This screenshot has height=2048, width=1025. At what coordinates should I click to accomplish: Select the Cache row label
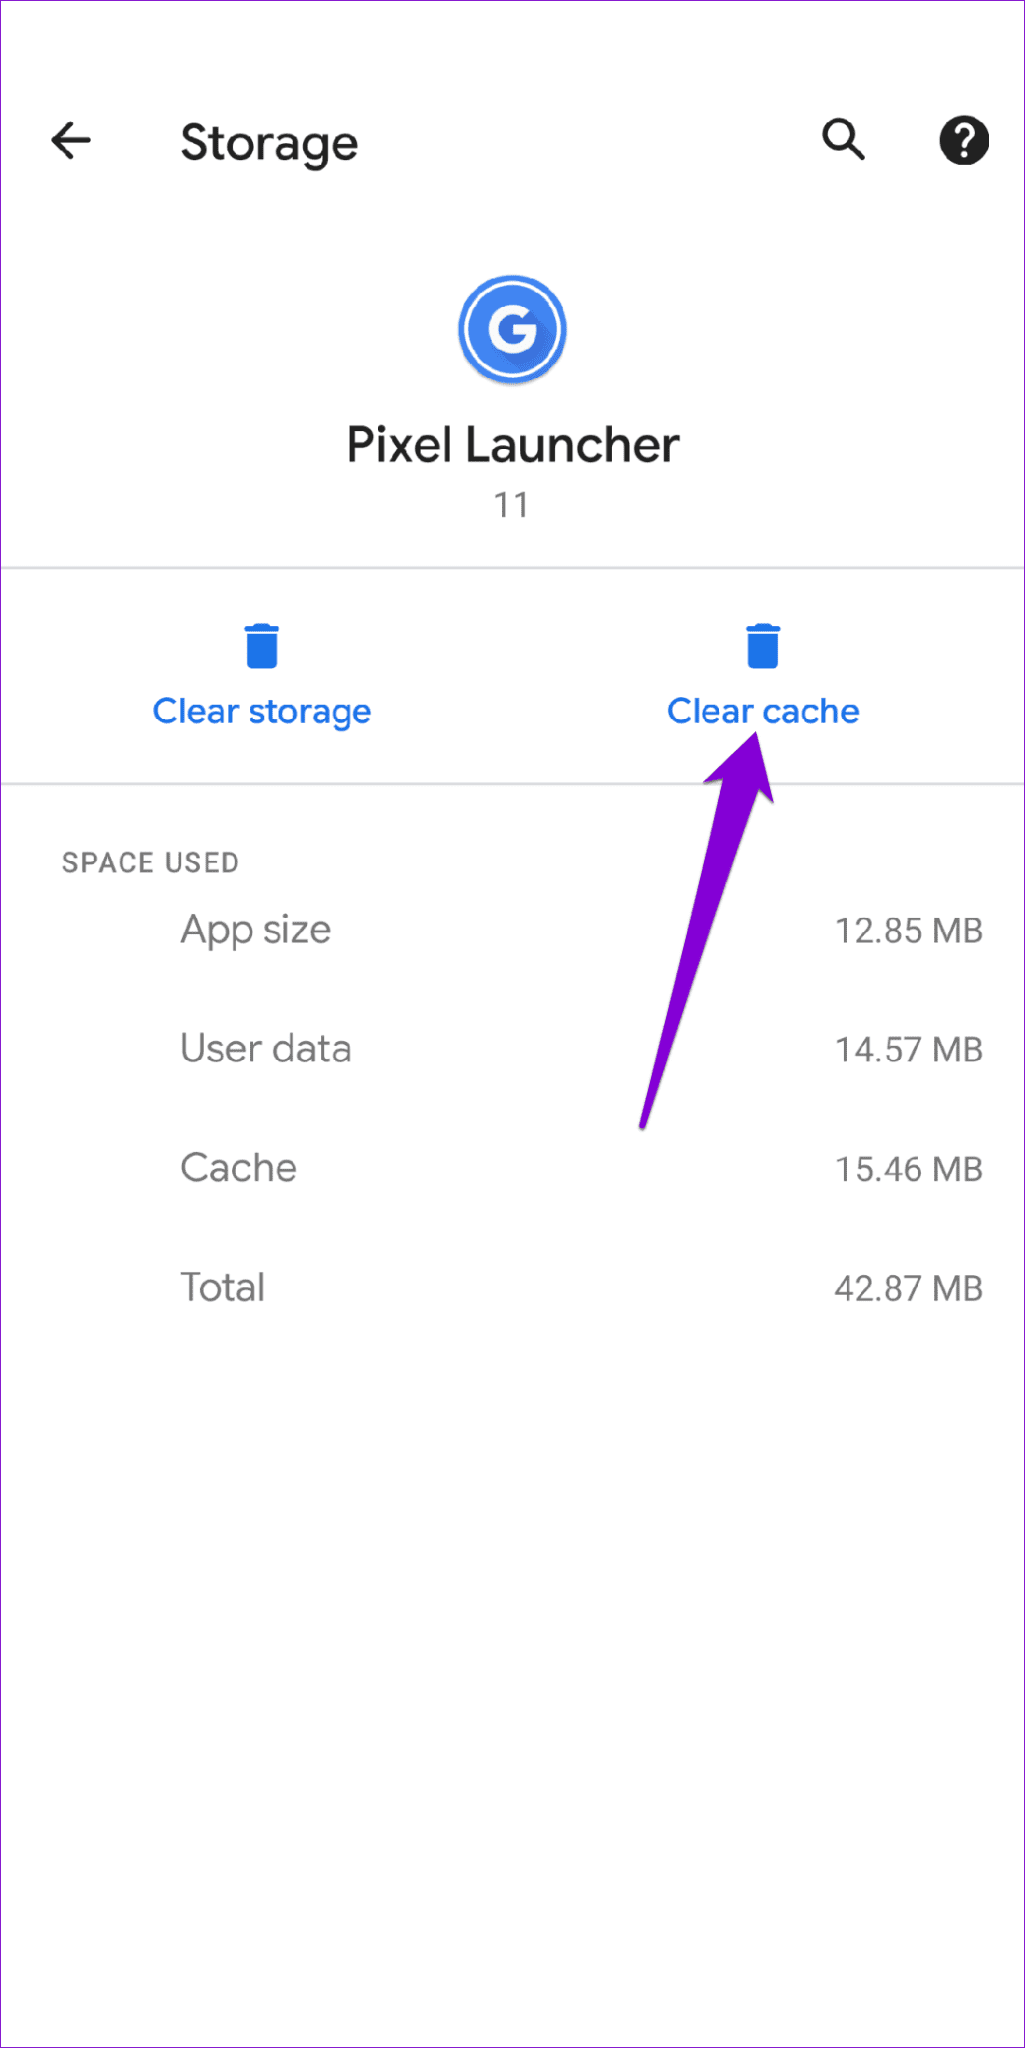tap(238, 1168)
